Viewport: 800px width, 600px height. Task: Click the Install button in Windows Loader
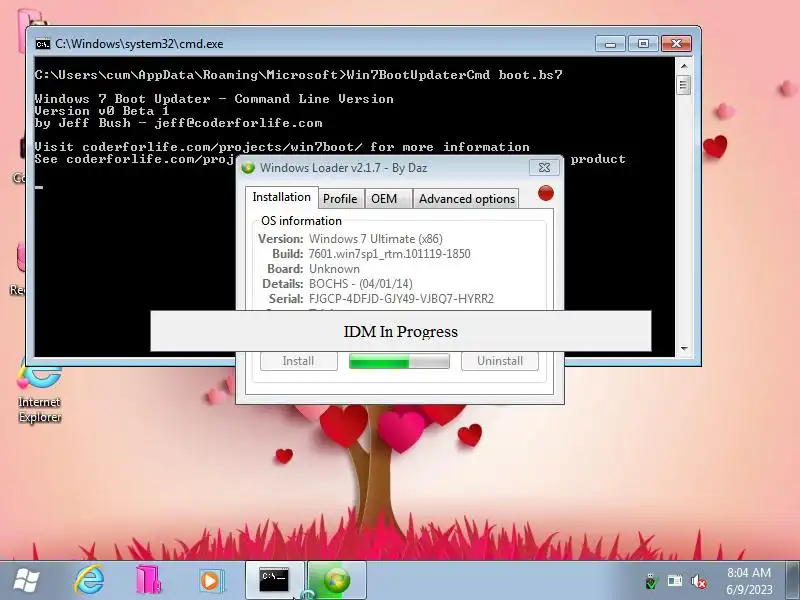(298, 361)
